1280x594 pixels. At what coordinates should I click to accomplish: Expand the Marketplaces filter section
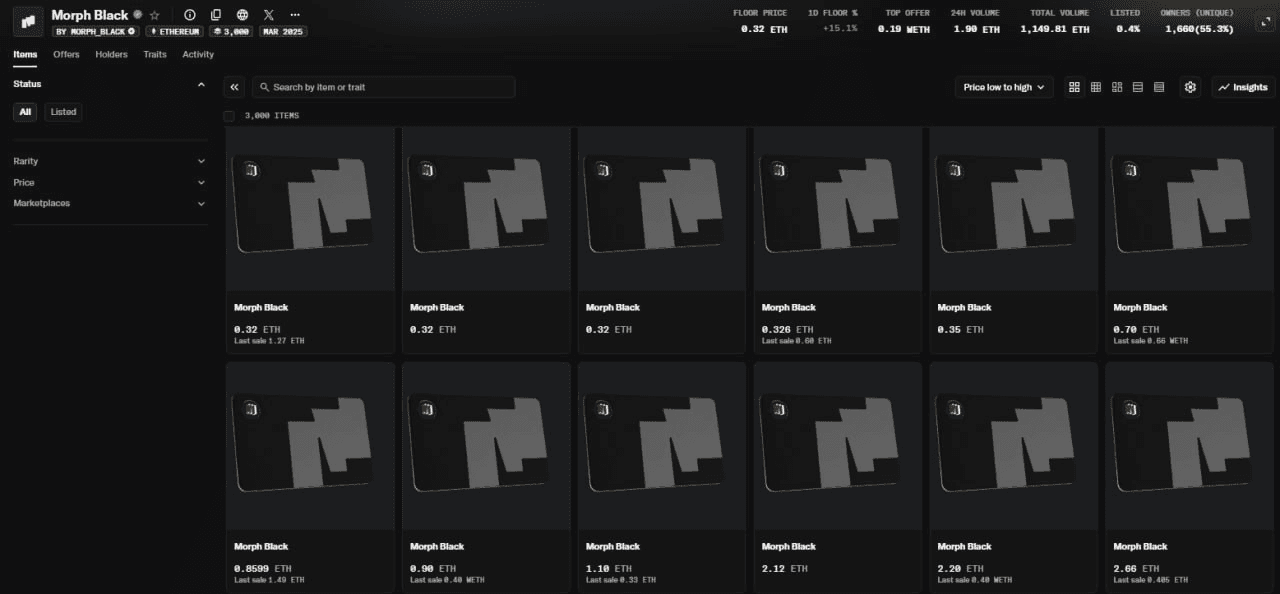click(110, 203)
